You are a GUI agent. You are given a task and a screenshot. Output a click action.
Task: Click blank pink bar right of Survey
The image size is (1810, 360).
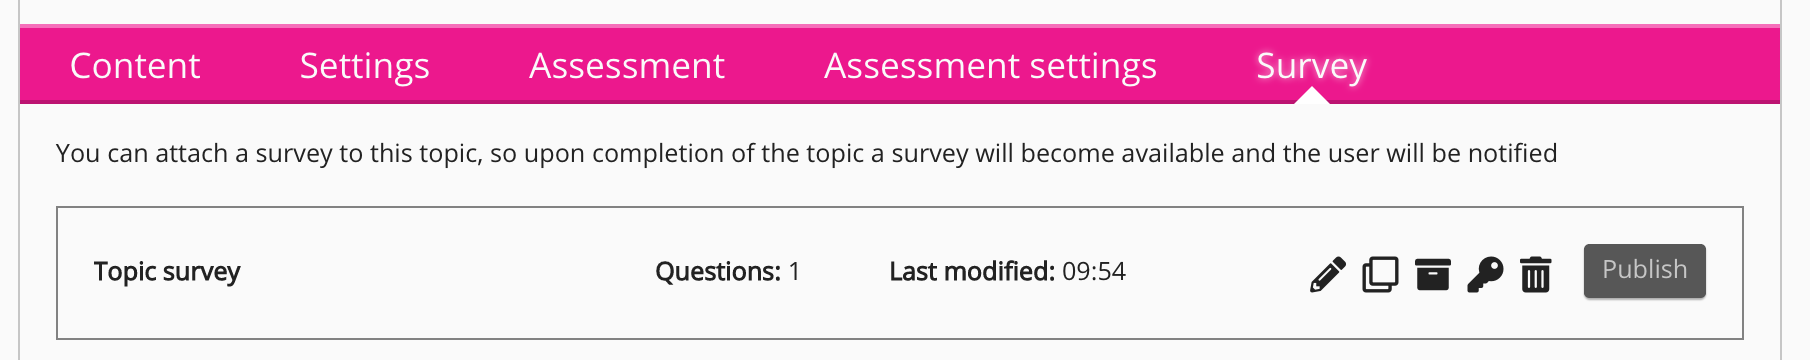pyautogui.click(x=1570, y=66)
